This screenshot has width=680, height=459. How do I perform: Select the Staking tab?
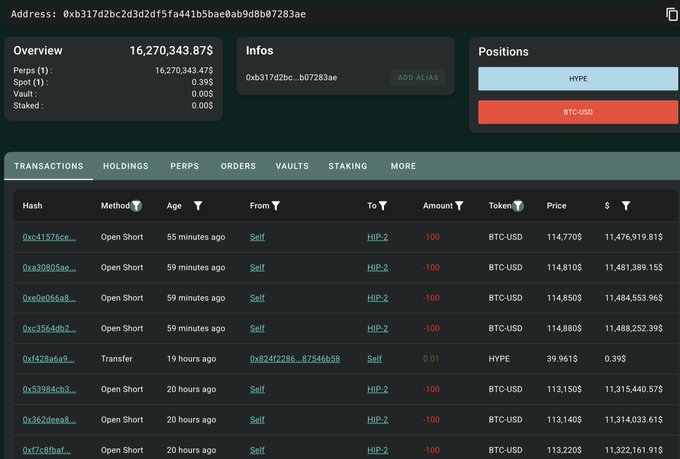(x=347, y=166)
